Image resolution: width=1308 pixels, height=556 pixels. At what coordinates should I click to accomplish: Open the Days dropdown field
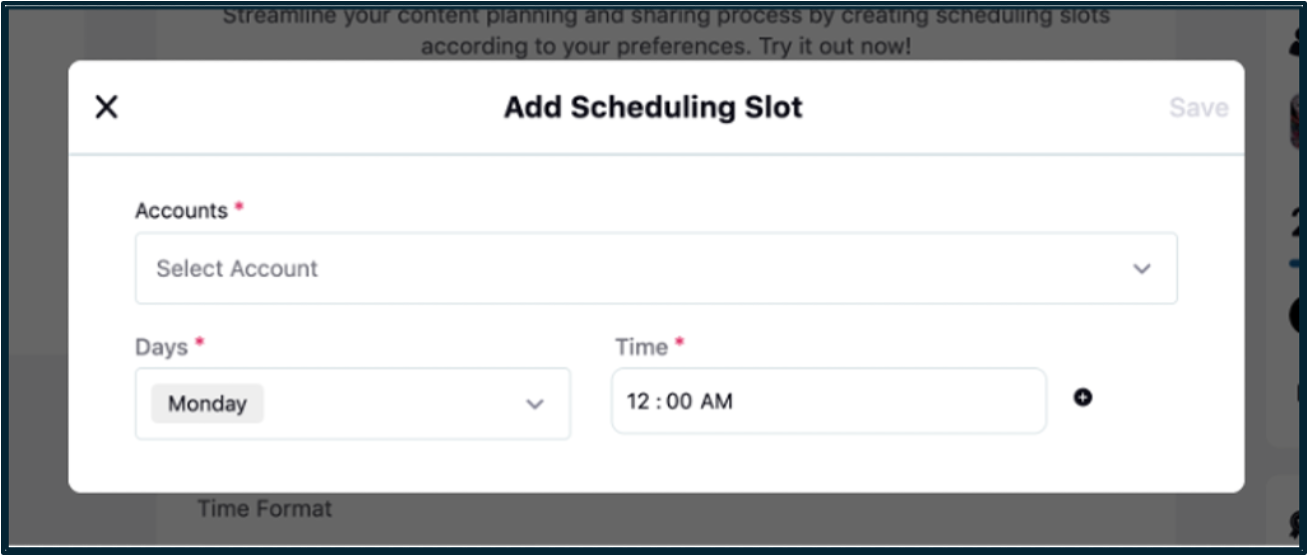click(x=353, y=404)
